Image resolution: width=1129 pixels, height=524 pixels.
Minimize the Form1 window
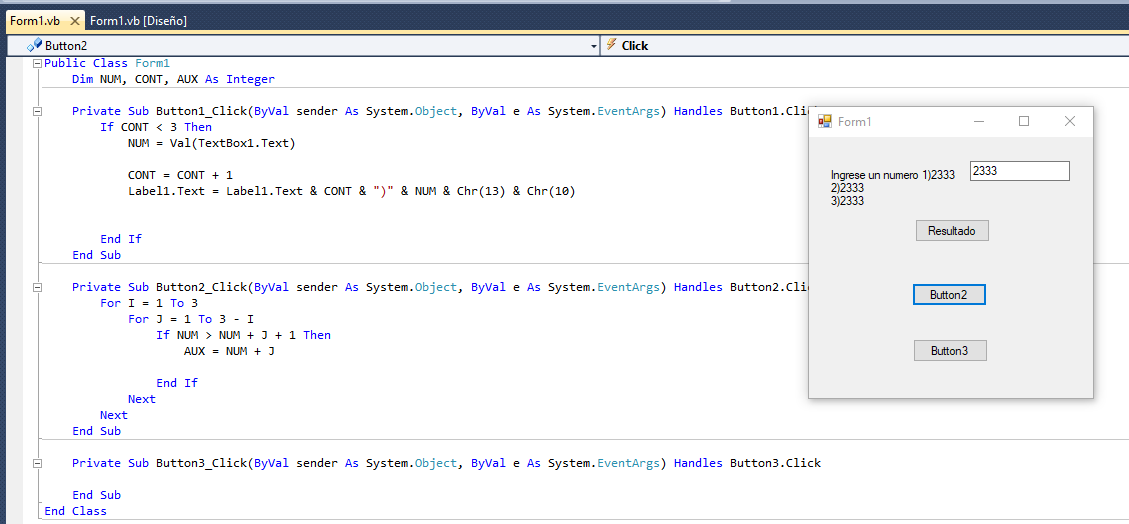[x=978, y=122]
